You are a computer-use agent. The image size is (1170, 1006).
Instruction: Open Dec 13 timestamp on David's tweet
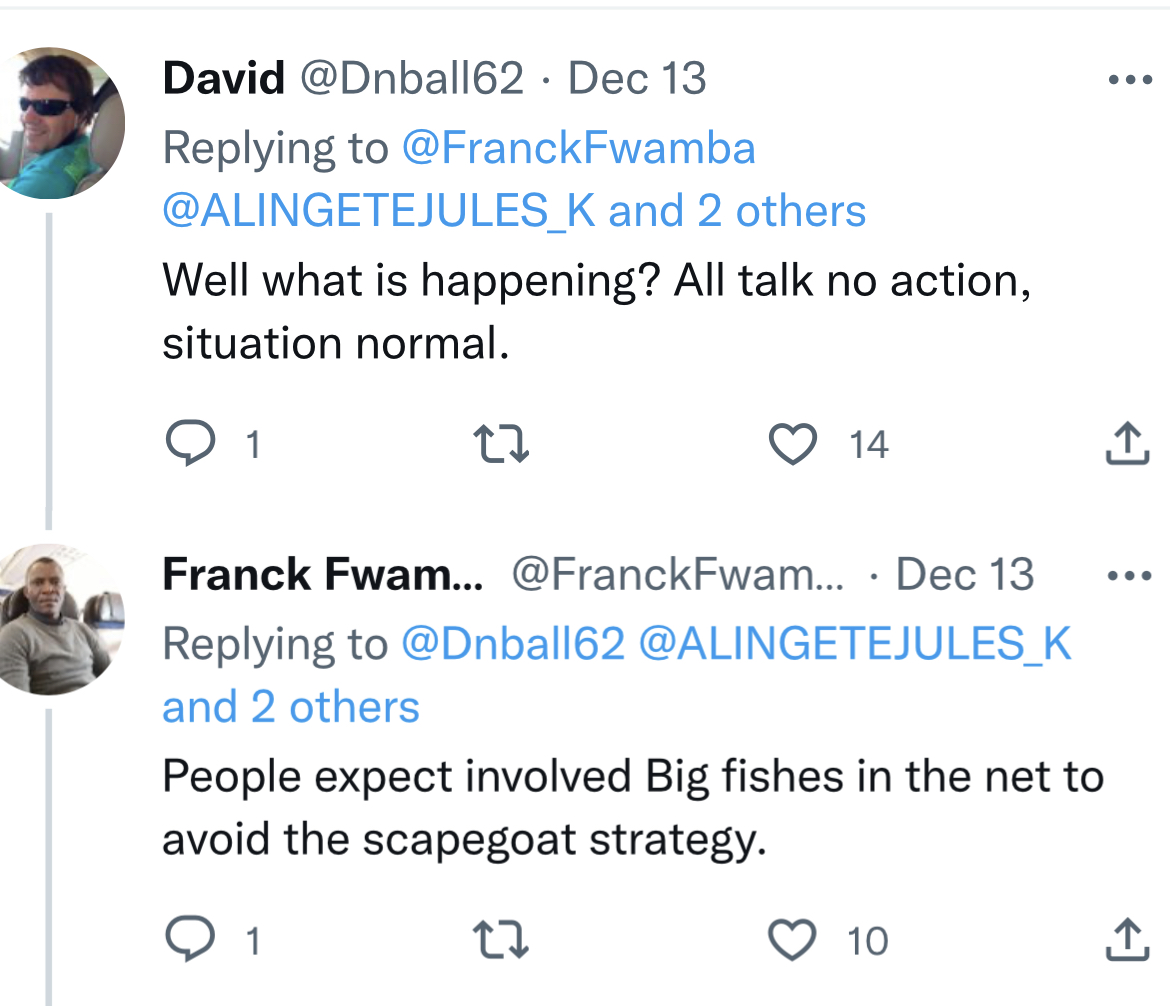click(636, 78)
